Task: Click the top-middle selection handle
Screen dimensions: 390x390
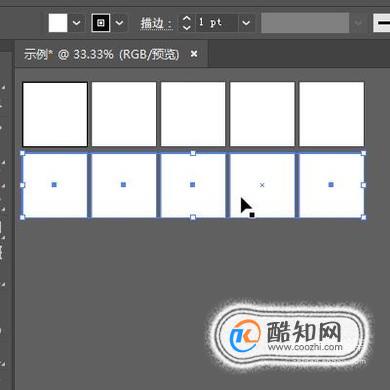Action: (x=193, y=153)
